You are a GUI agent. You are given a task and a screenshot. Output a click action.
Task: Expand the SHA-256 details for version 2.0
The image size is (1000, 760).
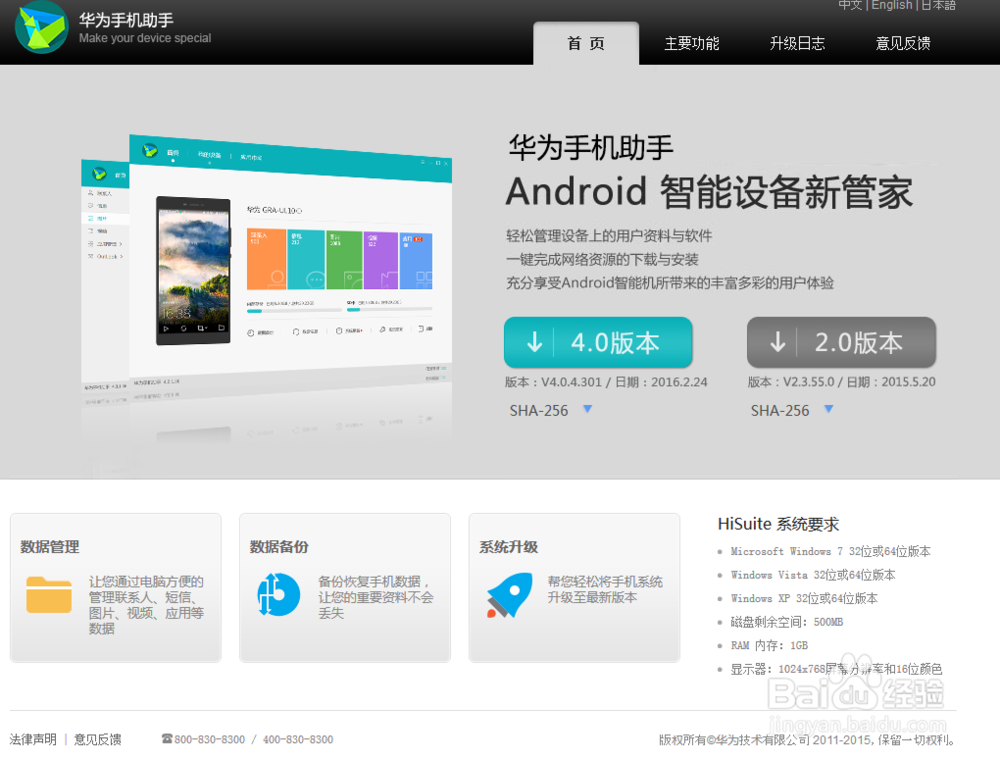coord(828,410)
